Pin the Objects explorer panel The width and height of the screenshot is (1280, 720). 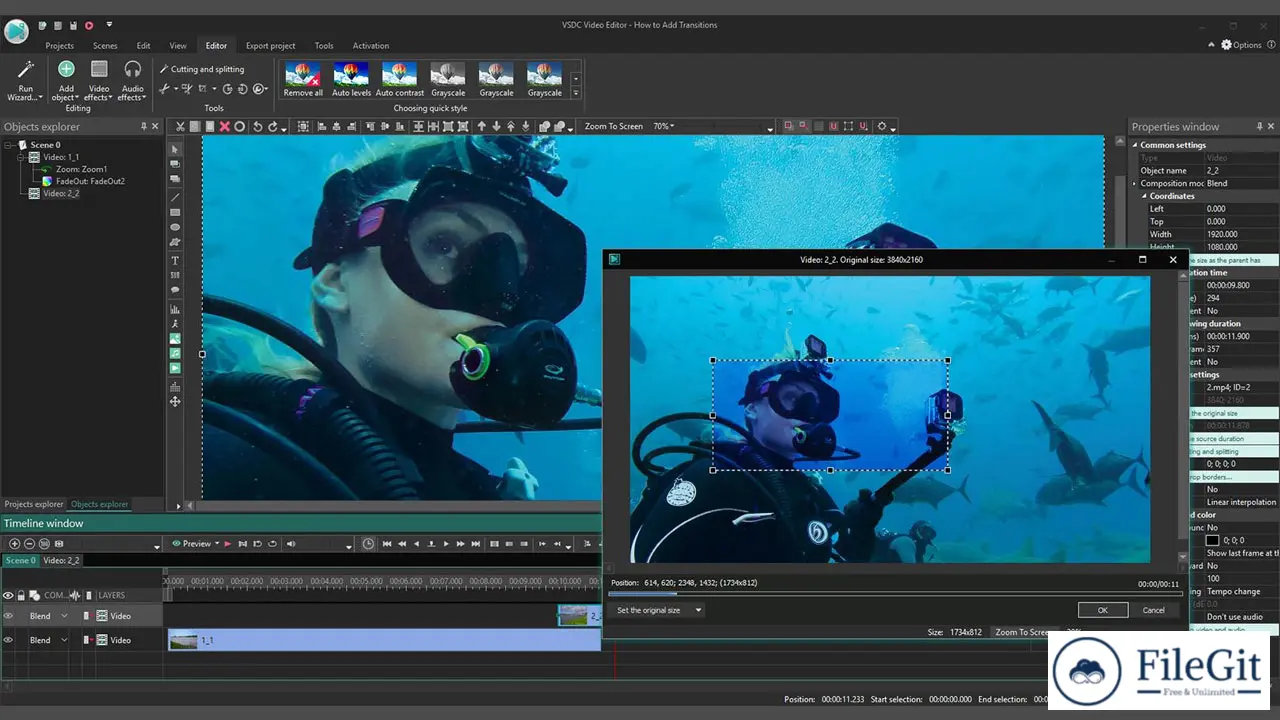pyautogui.click(x=143, y=126)
